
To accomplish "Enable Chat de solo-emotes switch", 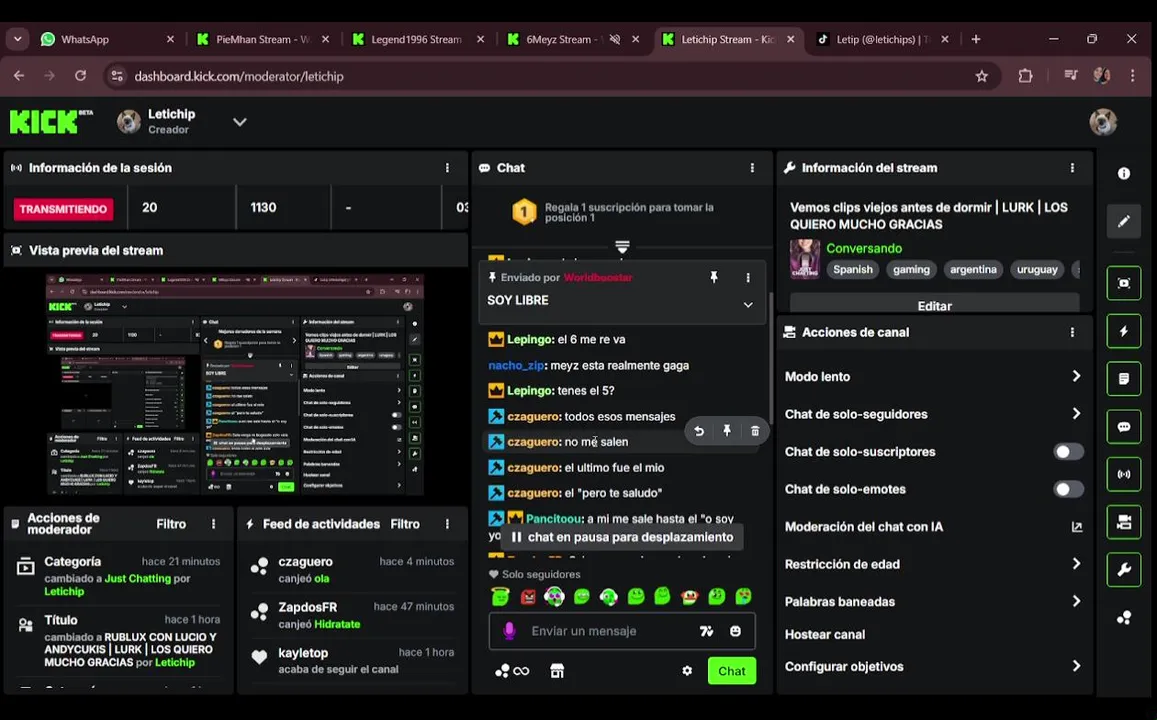I will point(1068,489).
